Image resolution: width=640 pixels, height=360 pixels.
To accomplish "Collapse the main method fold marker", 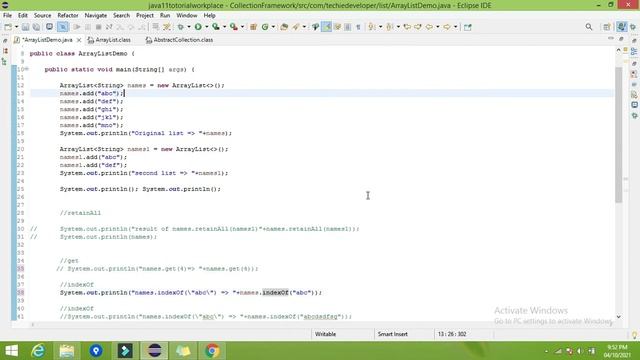I will (x=27, y=69).
